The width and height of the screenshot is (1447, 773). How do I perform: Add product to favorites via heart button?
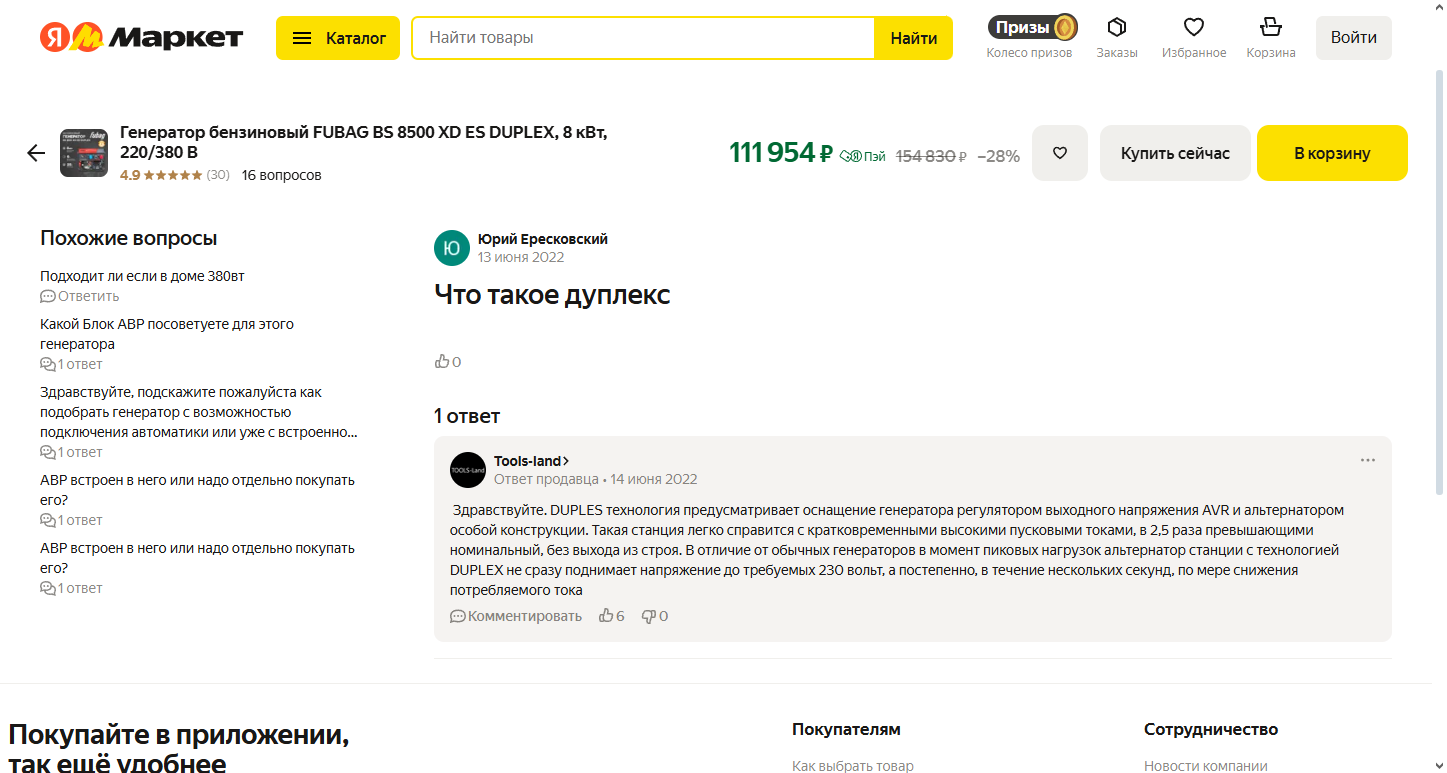(1059, 153)
